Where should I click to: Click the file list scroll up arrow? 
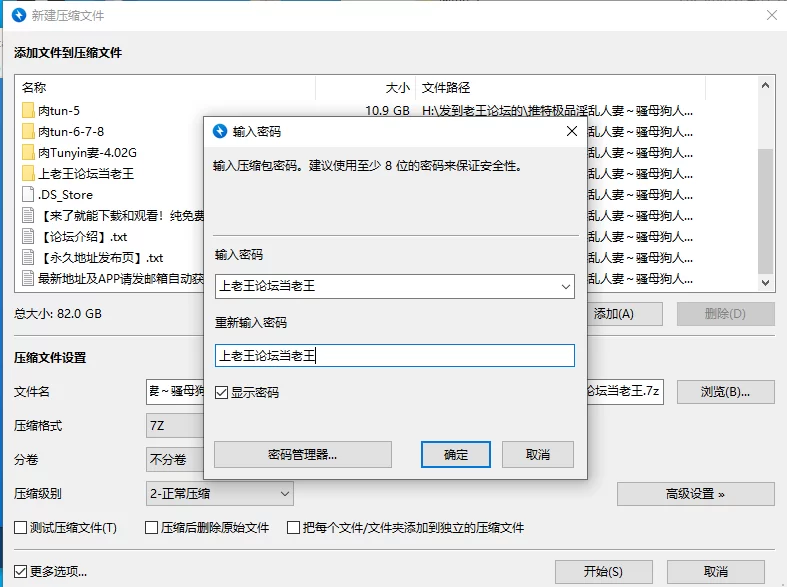click(x=765, y=85)
